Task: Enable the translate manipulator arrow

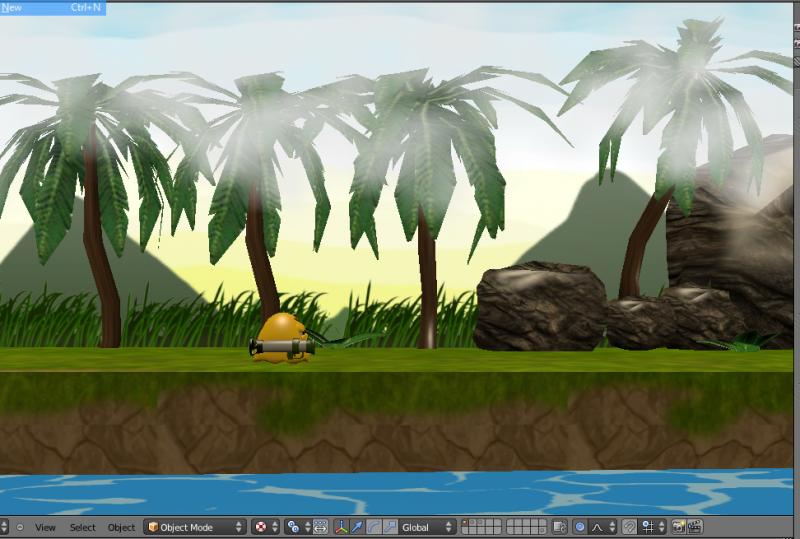Action: [357, 527]
